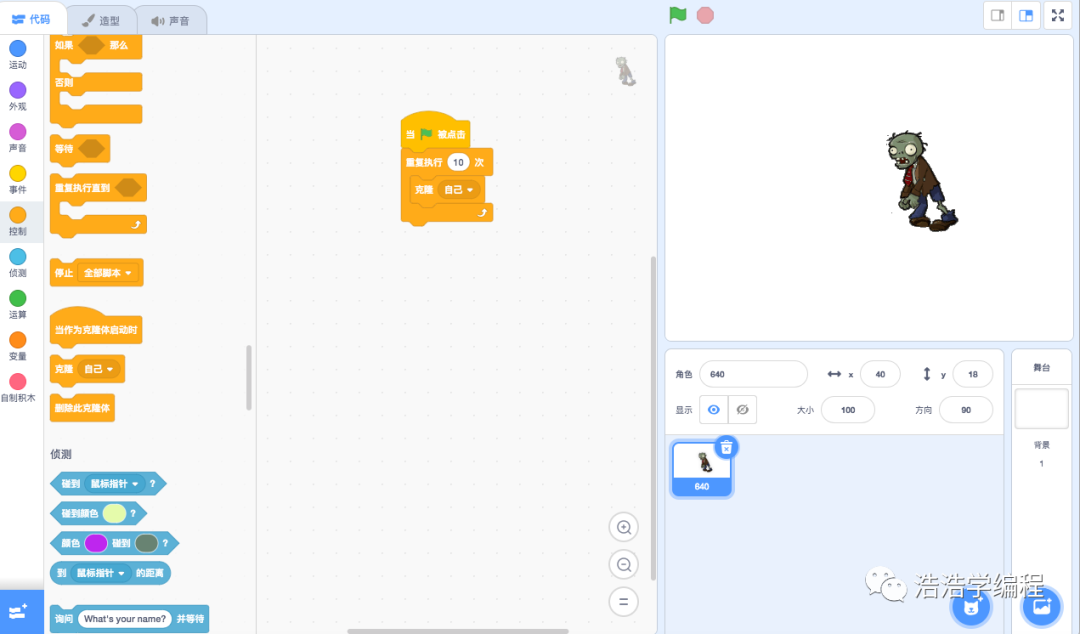Select the 外观 looks category
This screenshot has height=634, width=1080.
point(18,96)
